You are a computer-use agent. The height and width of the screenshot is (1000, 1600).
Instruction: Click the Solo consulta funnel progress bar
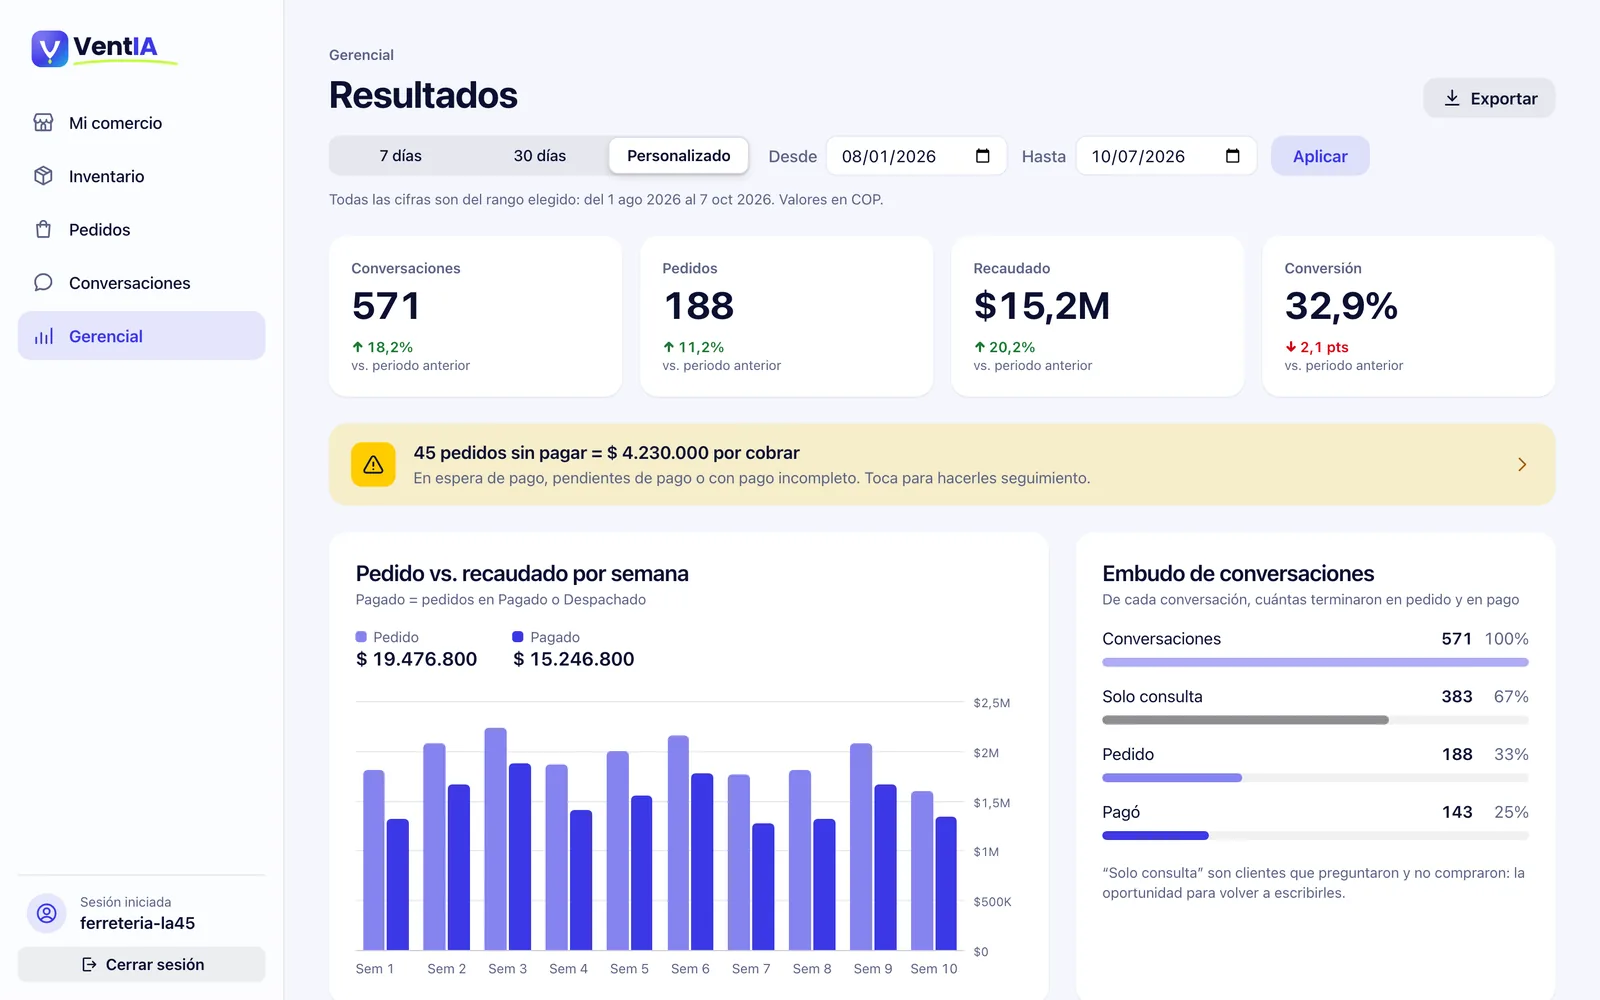point(1315,720)
